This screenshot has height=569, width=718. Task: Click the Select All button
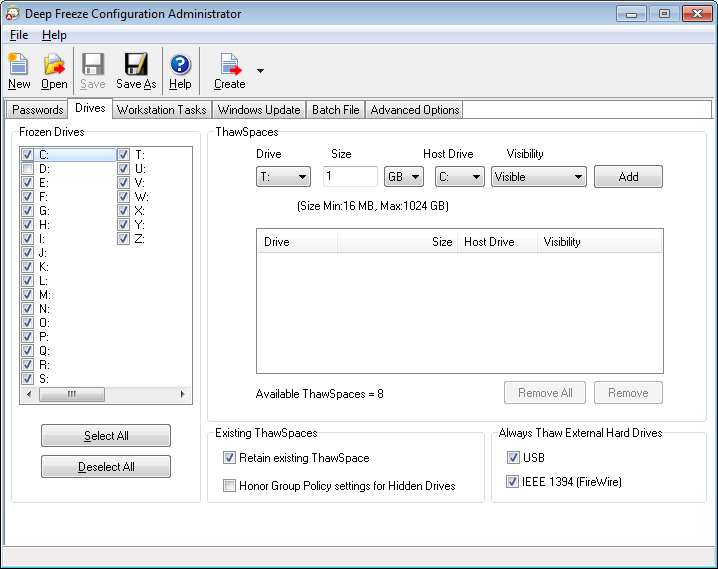click(106, 435)
